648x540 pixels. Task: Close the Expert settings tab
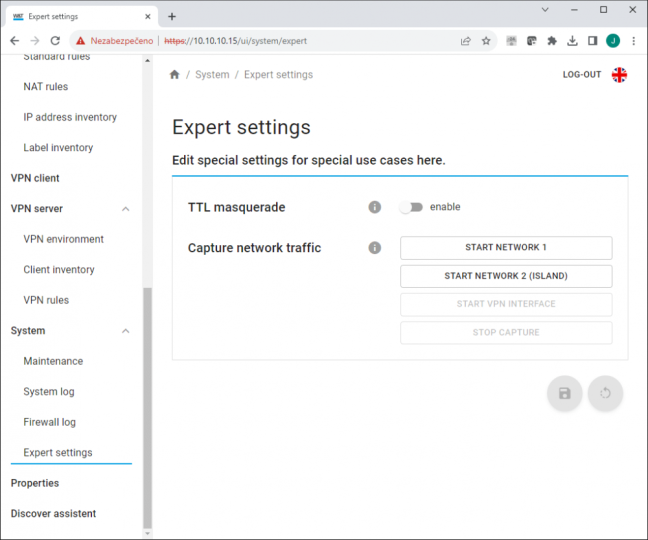click(x=148, y=17)
